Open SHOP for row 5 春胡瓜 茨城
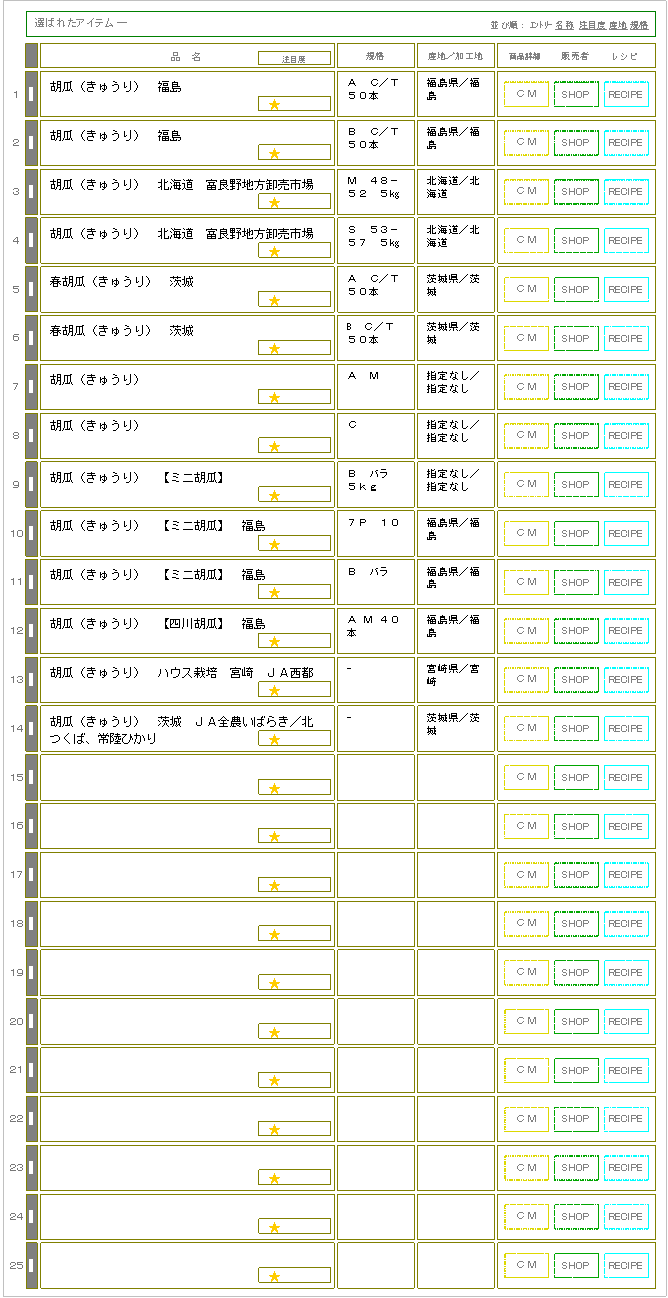The height and width of the screenshot is (1298, 668). 576,289
